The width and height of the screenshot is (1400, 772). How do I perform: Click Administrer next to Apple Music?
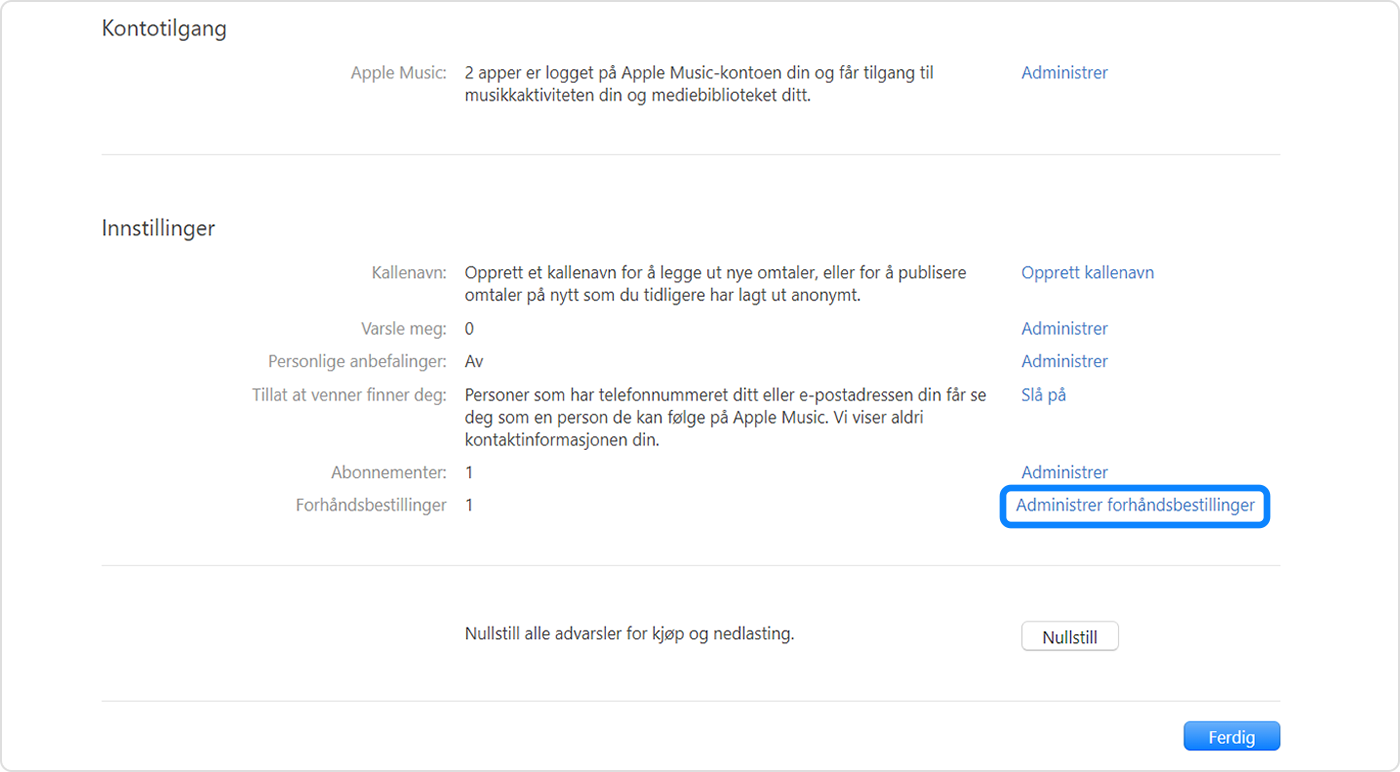1064,72
